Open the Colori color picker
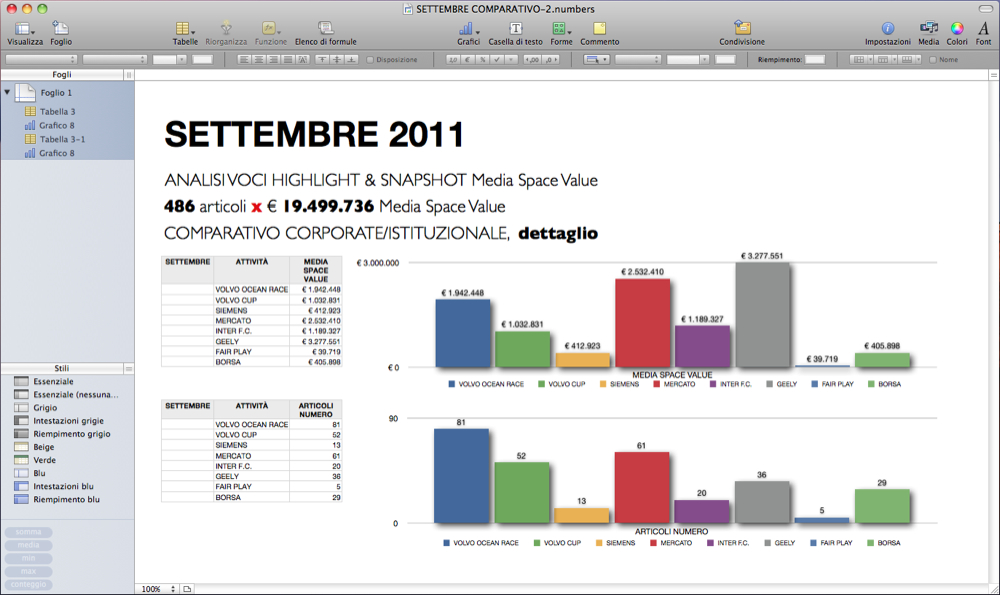Image resolution: width=1000 pixels, height=595 pixels. tap(957, 29)
